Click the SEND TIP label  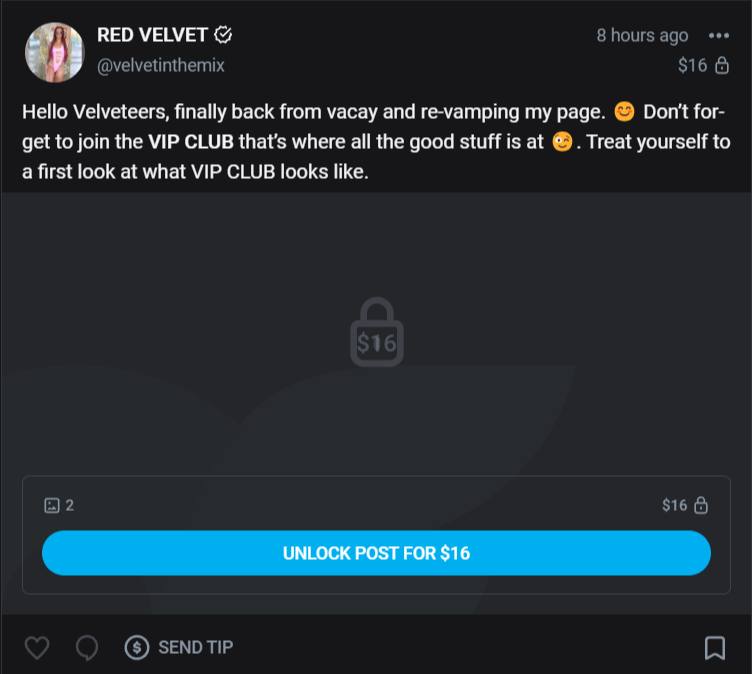coord(196,648)
